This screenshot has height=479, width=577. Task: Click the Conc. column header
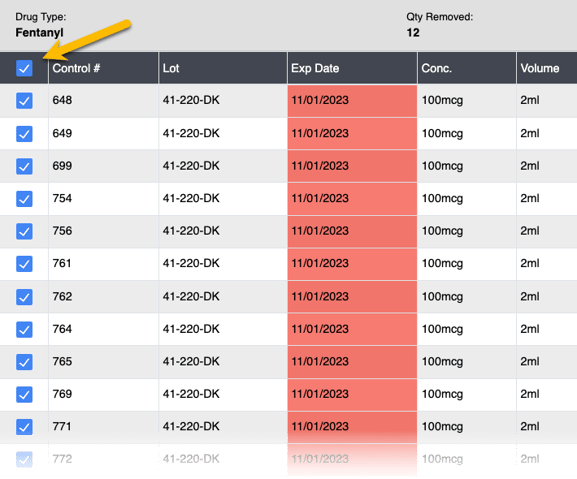[x=467, y=68]
